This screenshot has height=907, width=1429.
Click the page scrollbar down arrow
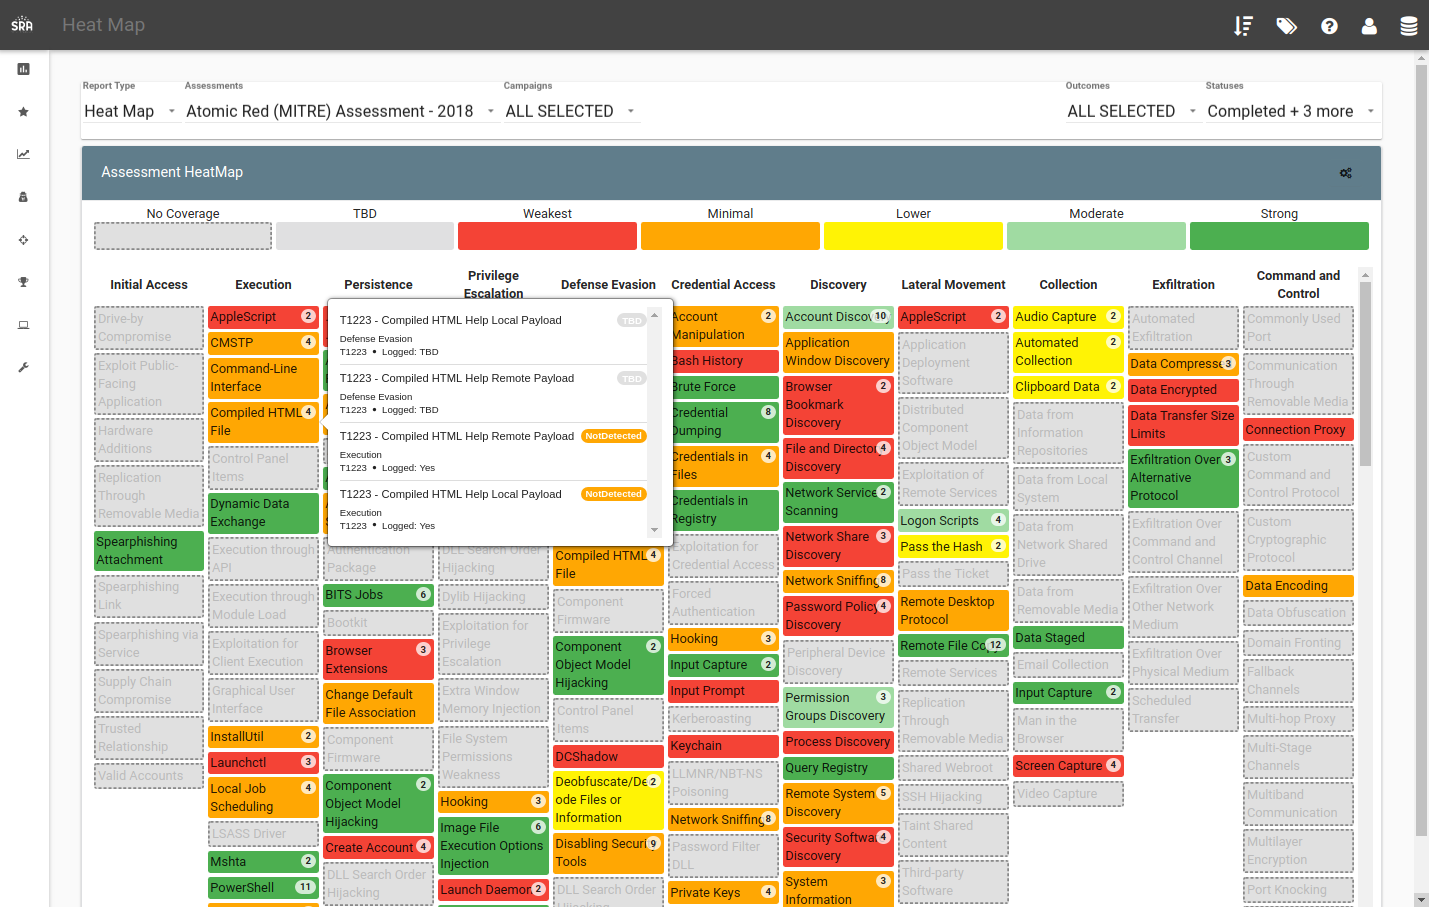click(1421, 900)
